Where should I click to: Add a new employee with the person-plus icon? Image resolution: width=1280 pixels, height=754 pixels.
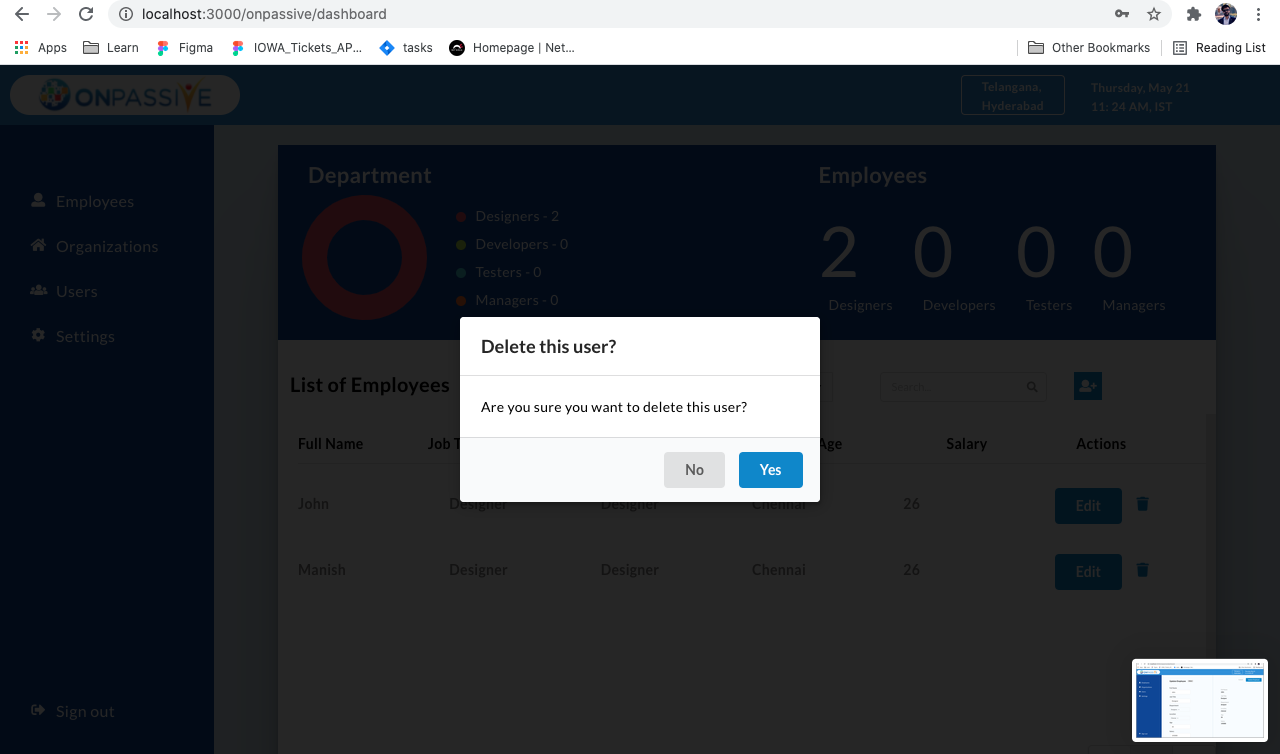coord(1087,385)
